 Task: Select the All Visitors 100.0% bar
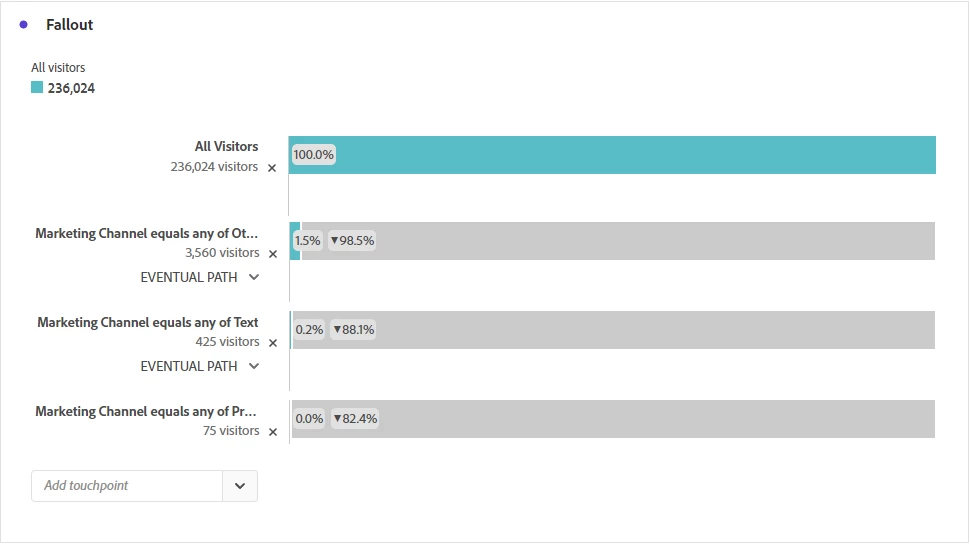(612, 155)
